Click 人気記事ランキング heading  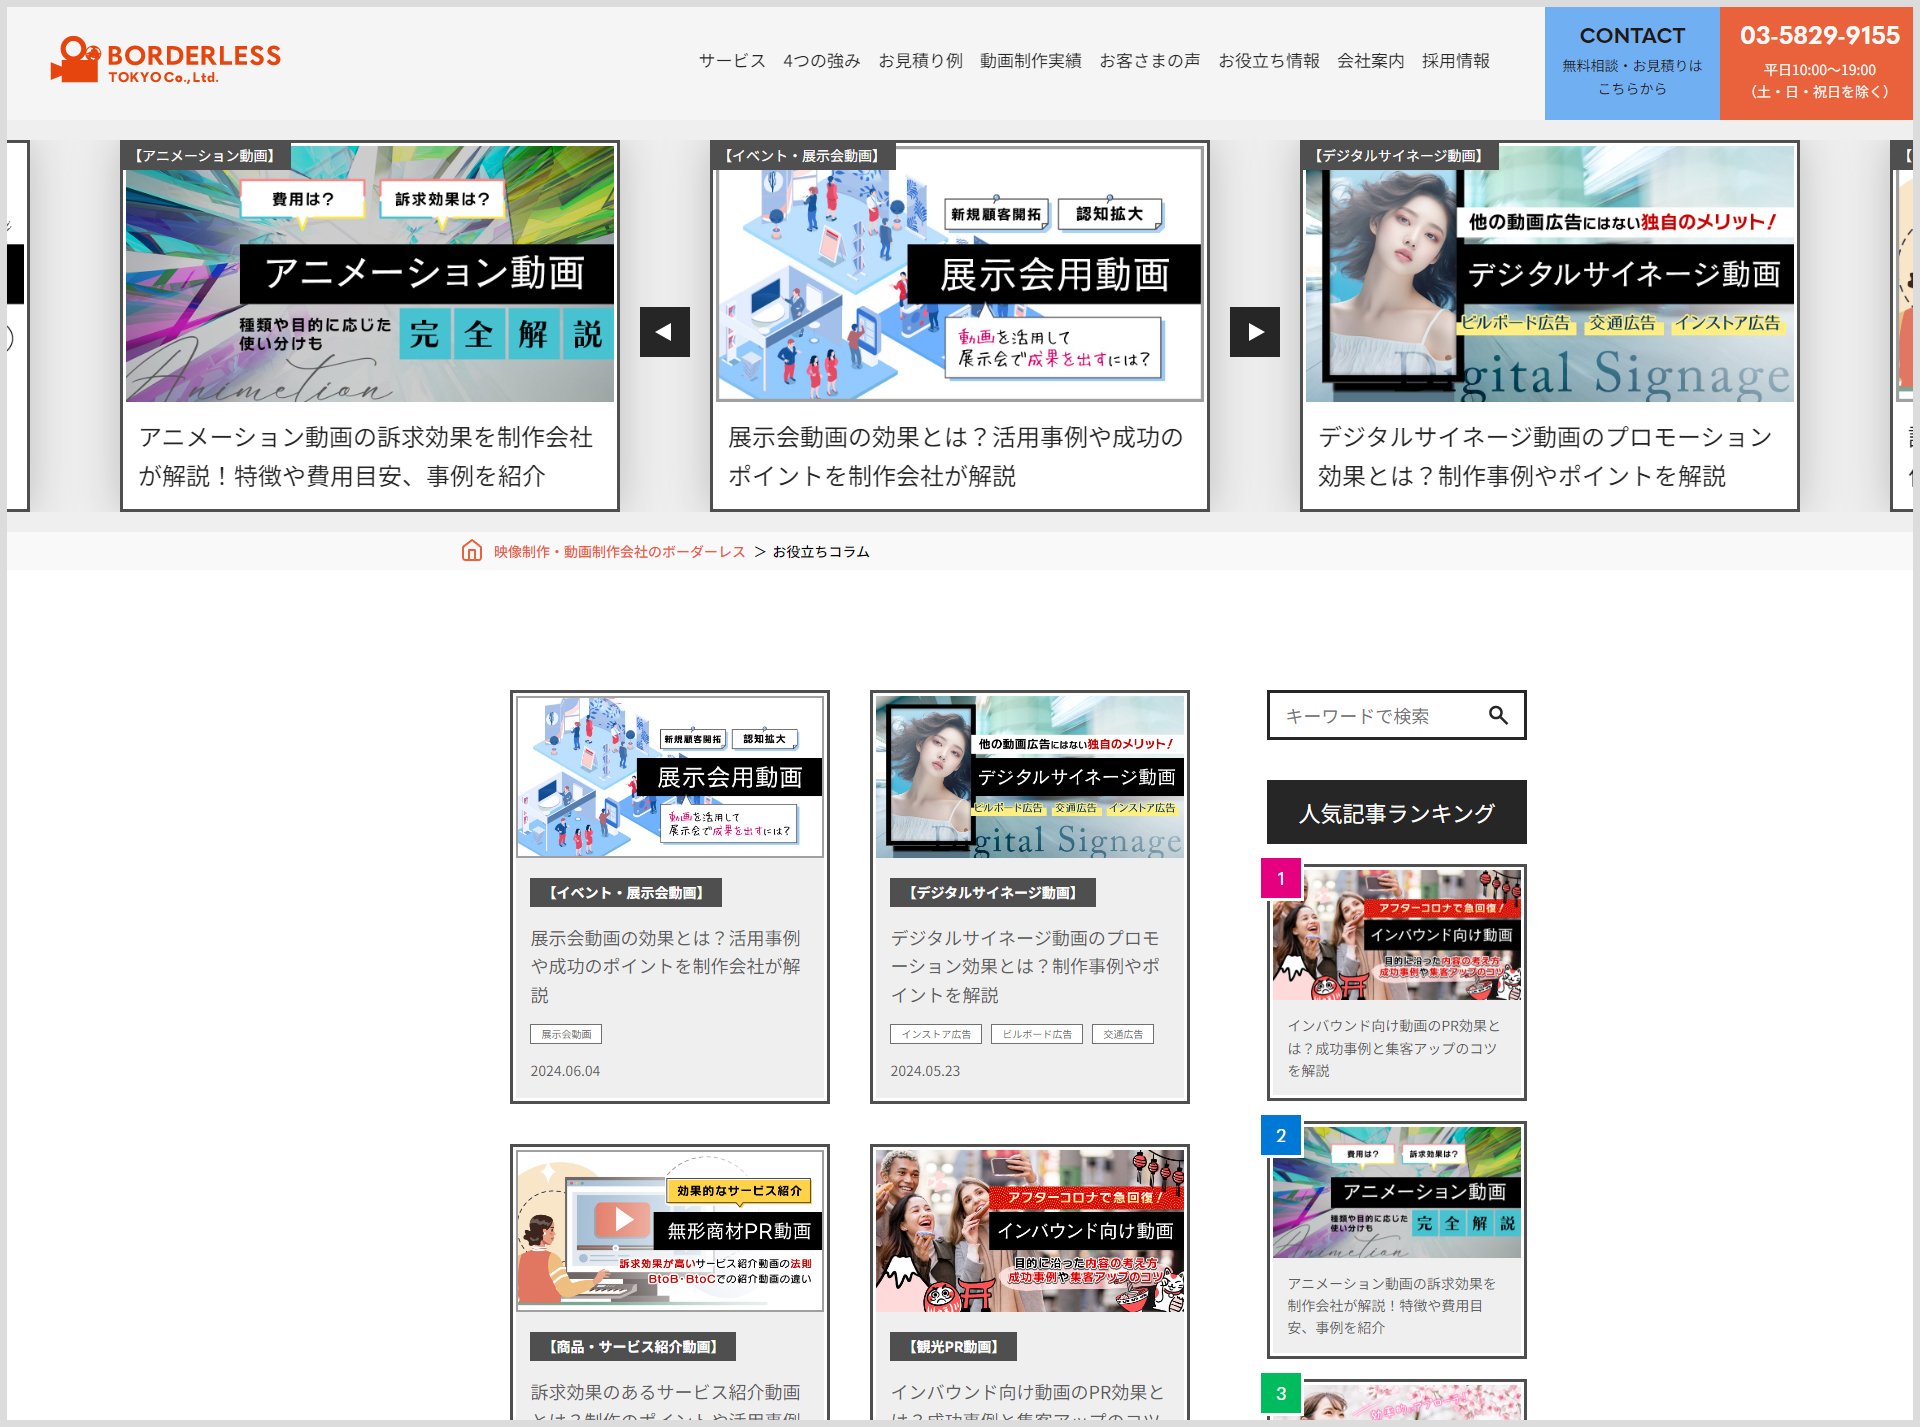(x=1397, y=813)
